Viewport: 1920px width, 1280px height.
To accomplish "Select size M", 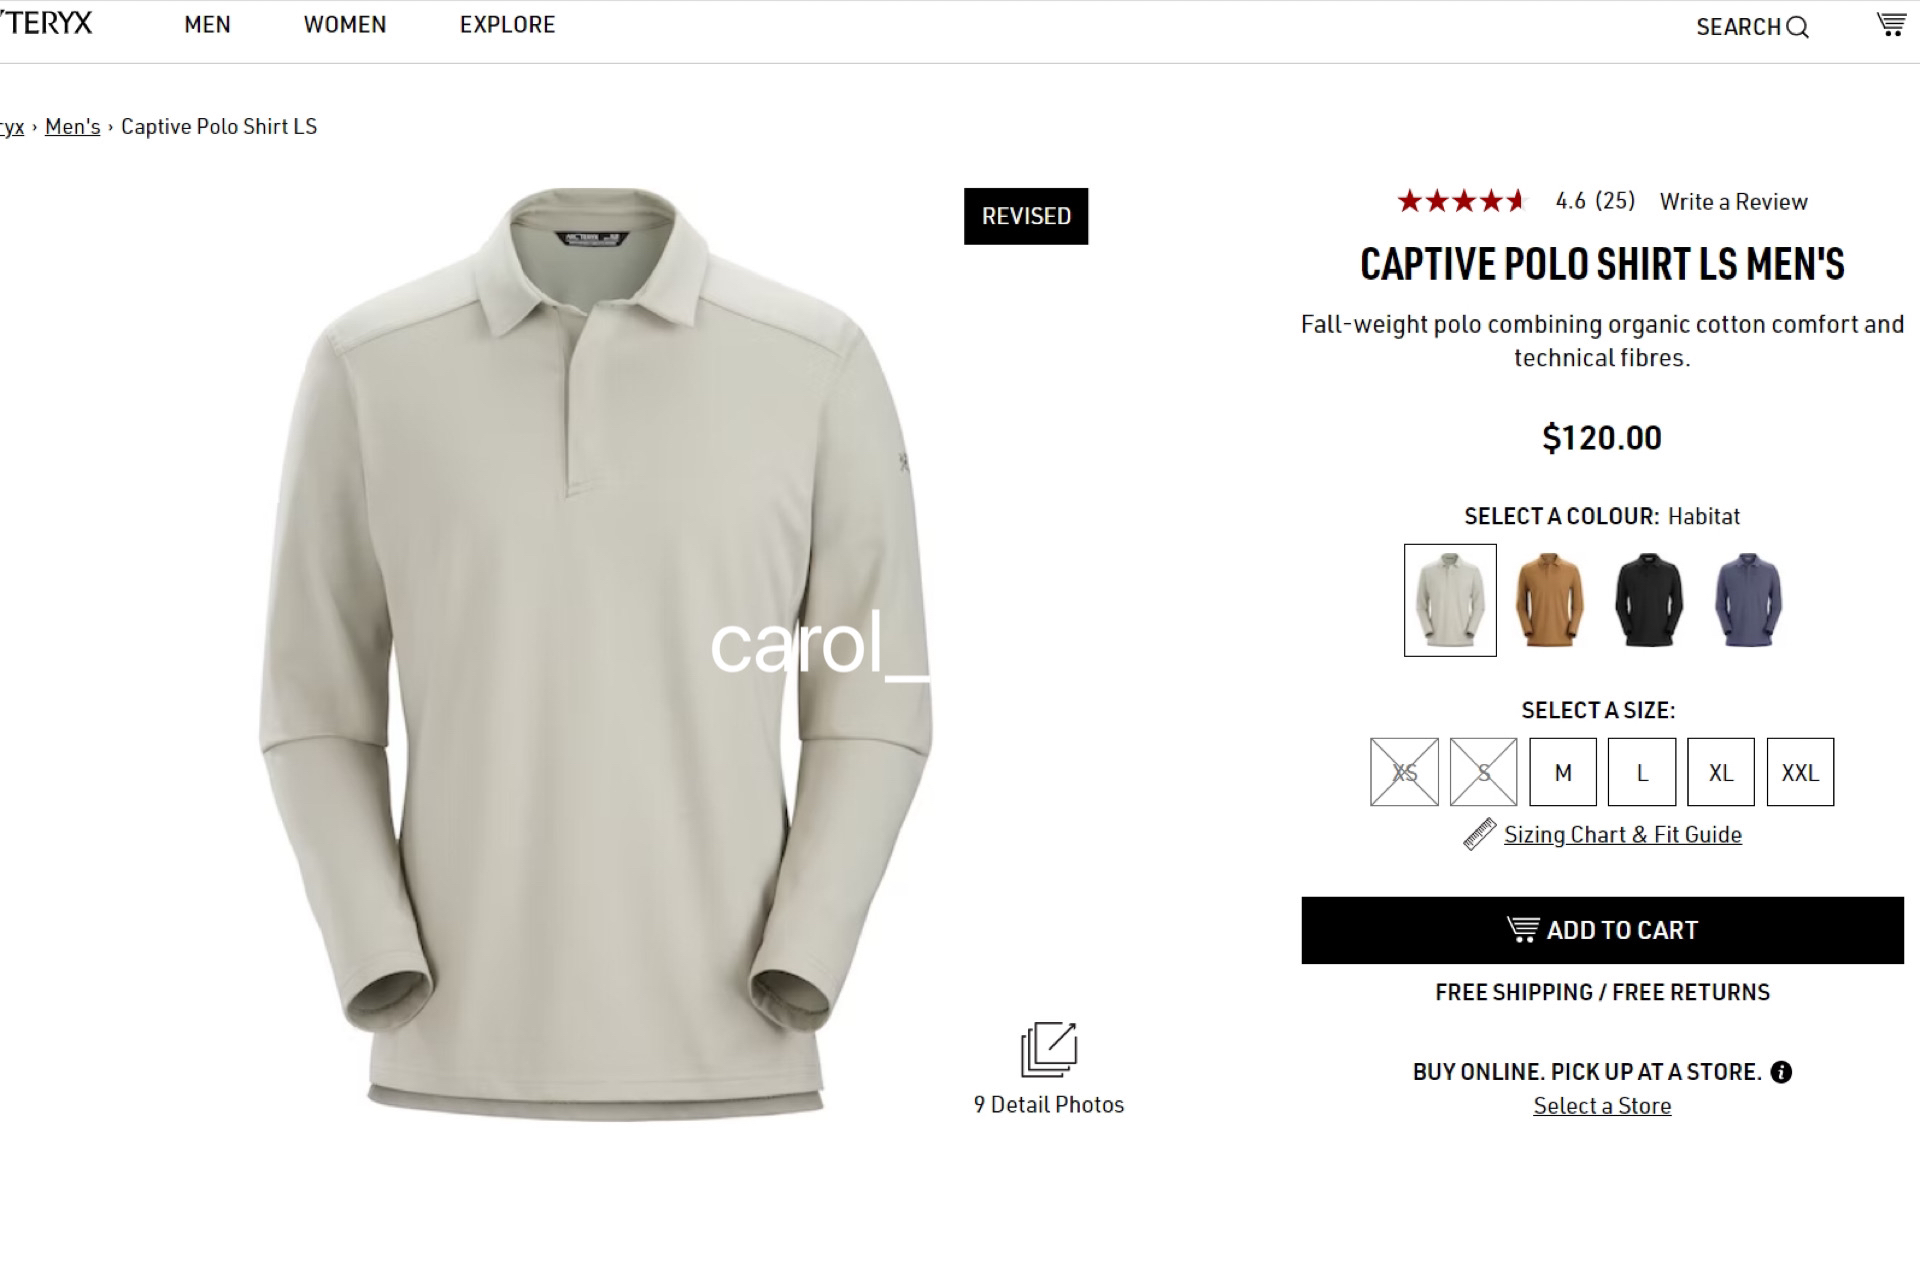I will 1563,772.
